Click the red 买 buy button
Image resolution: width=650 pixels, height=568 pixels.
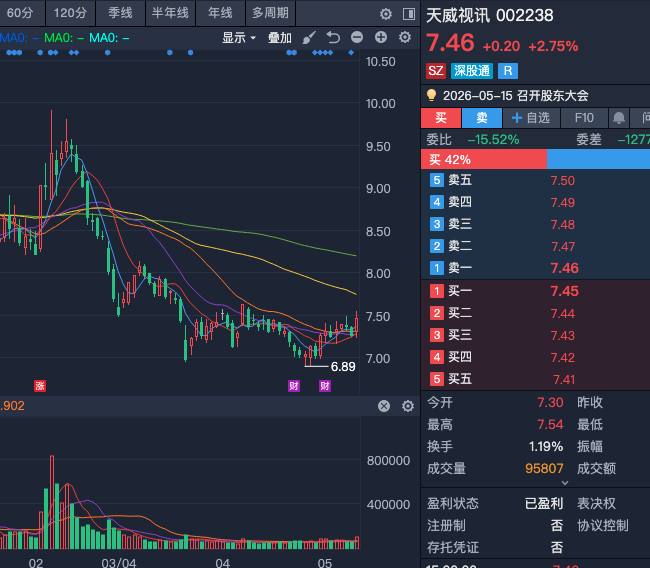pyautogui.click(x=441, y=118)
